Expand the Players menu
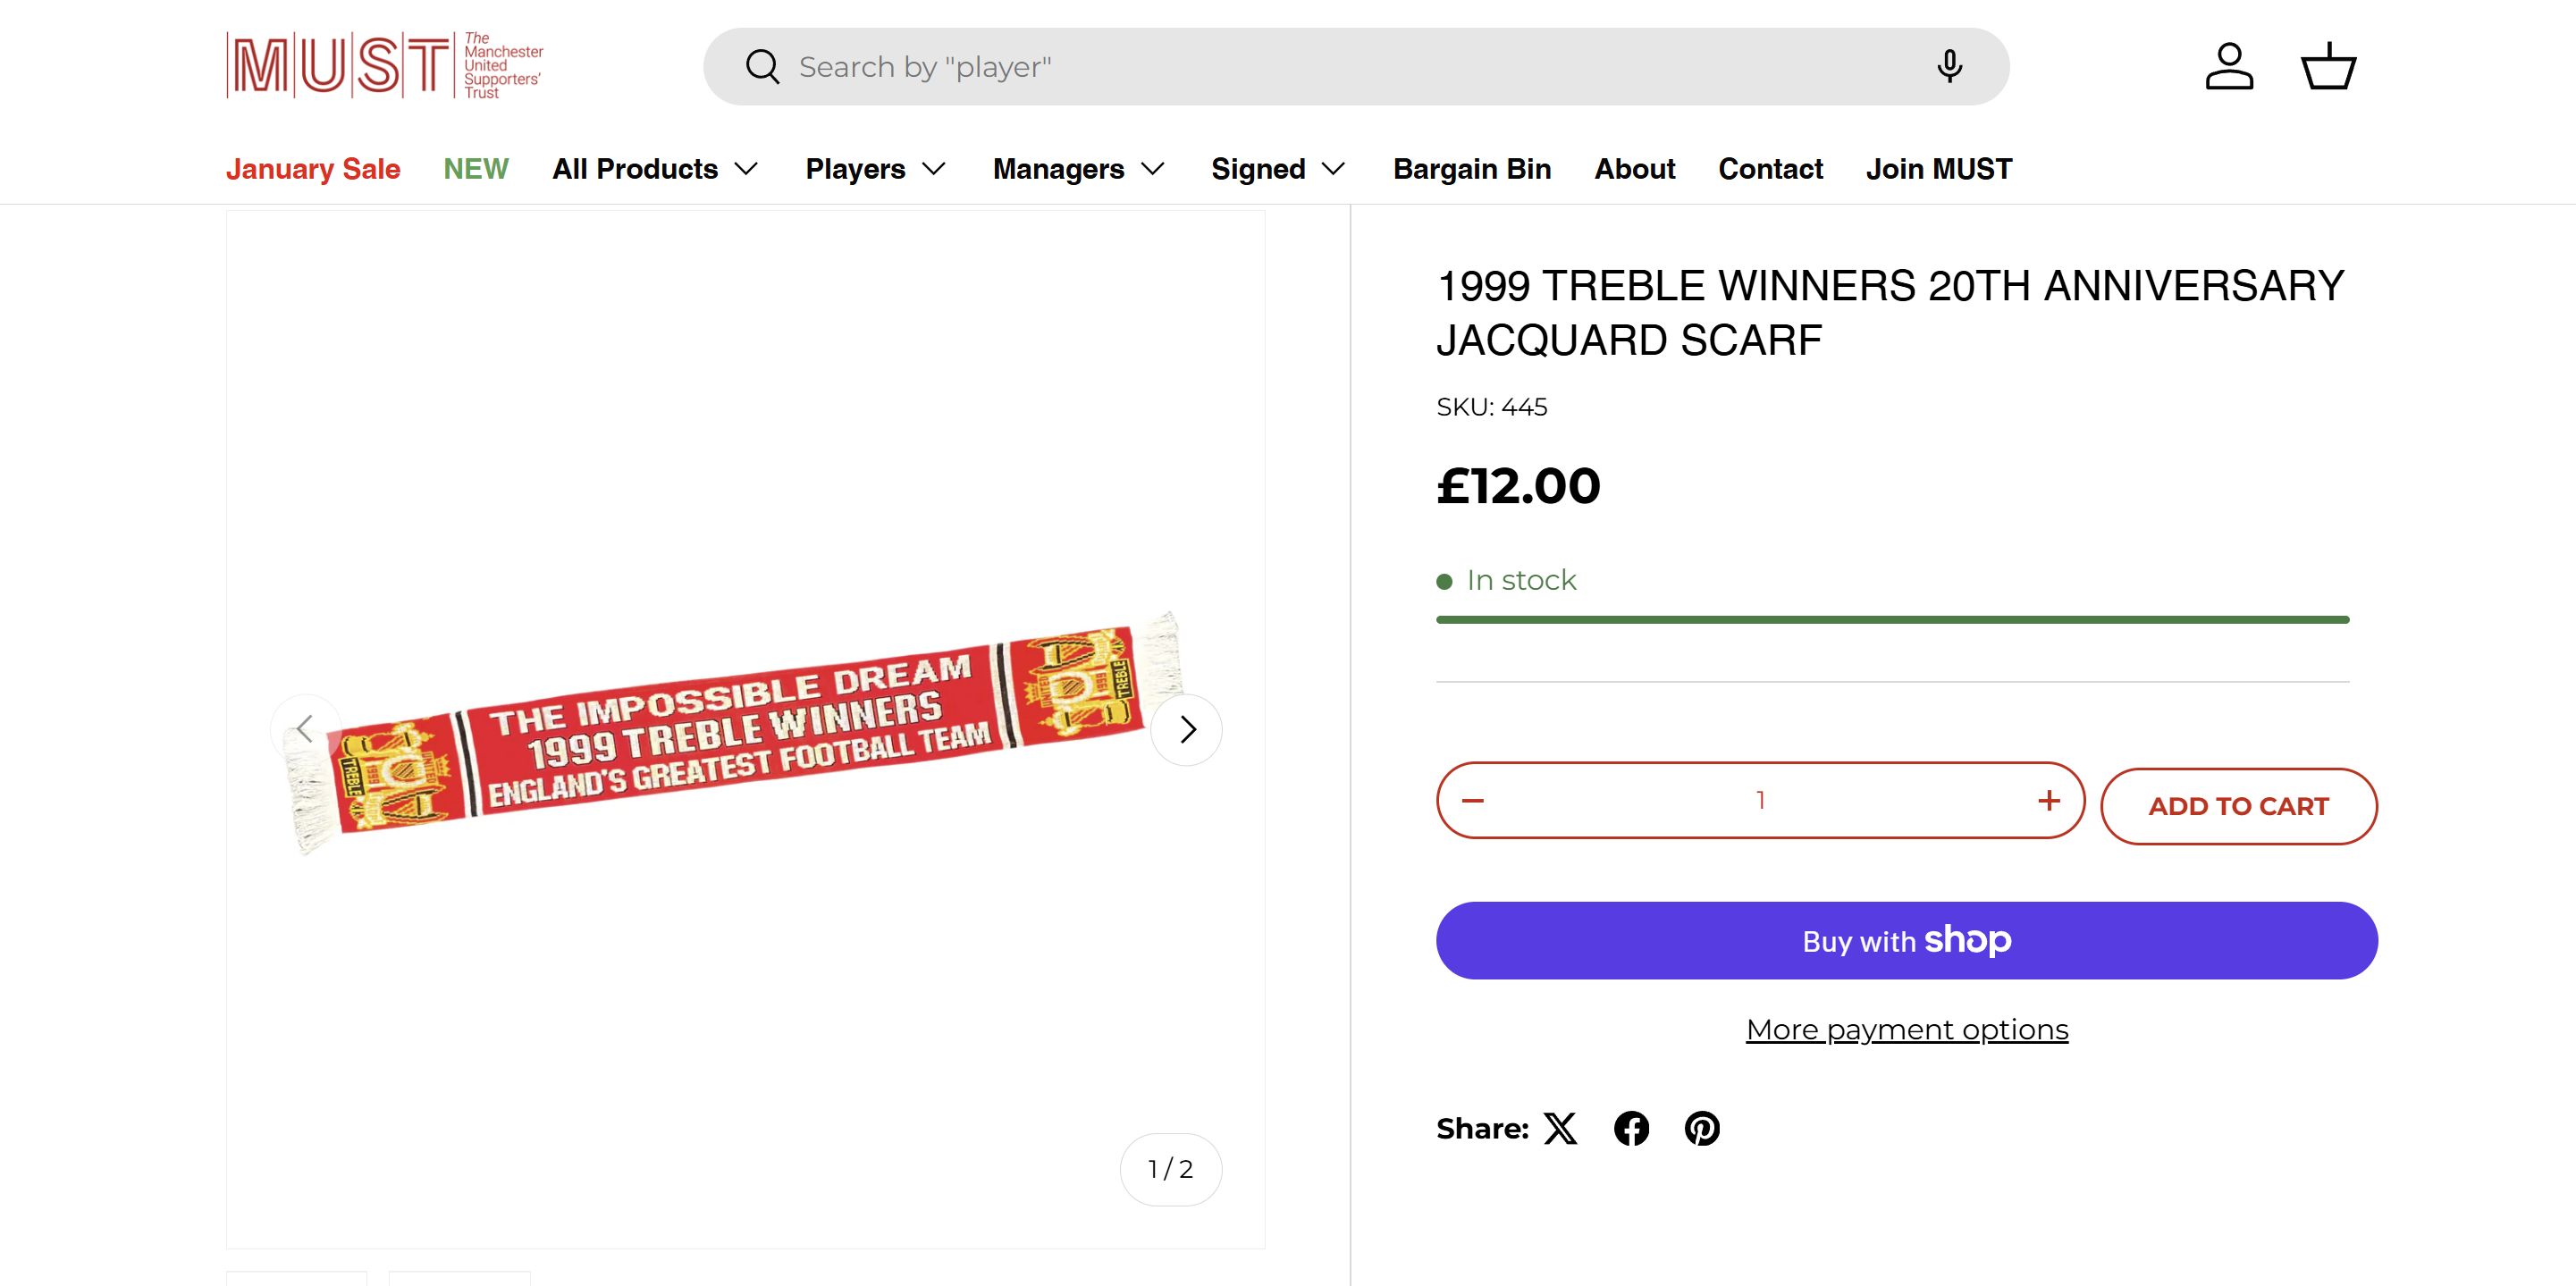Viewport: 2576px width, 1286px height. pos(875,169)
